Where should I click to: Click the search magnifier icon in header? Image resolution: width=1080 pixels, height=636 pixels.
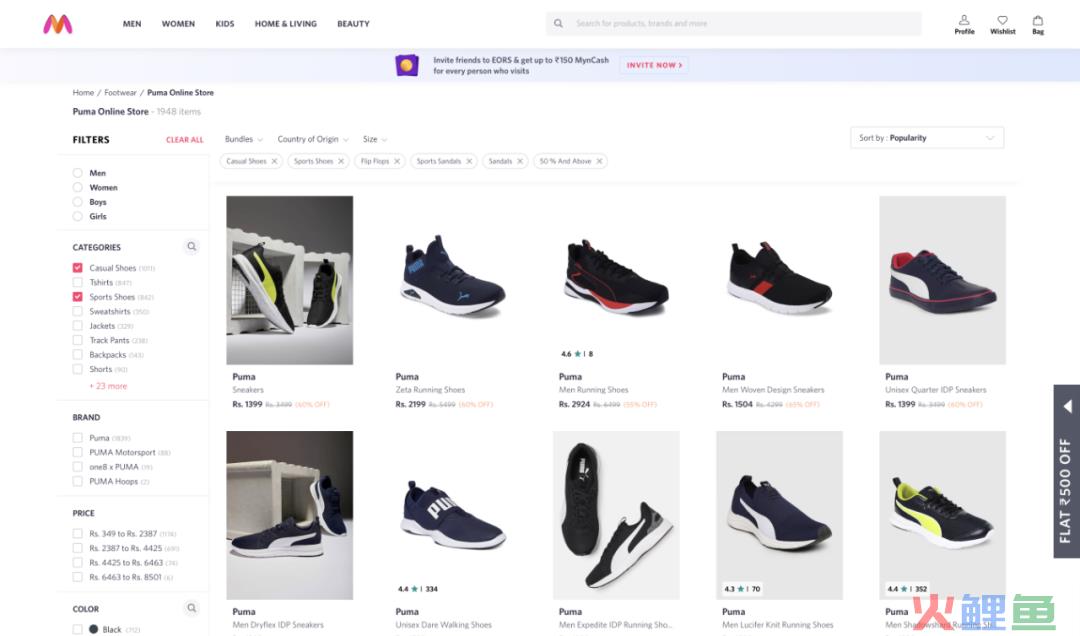559,23
